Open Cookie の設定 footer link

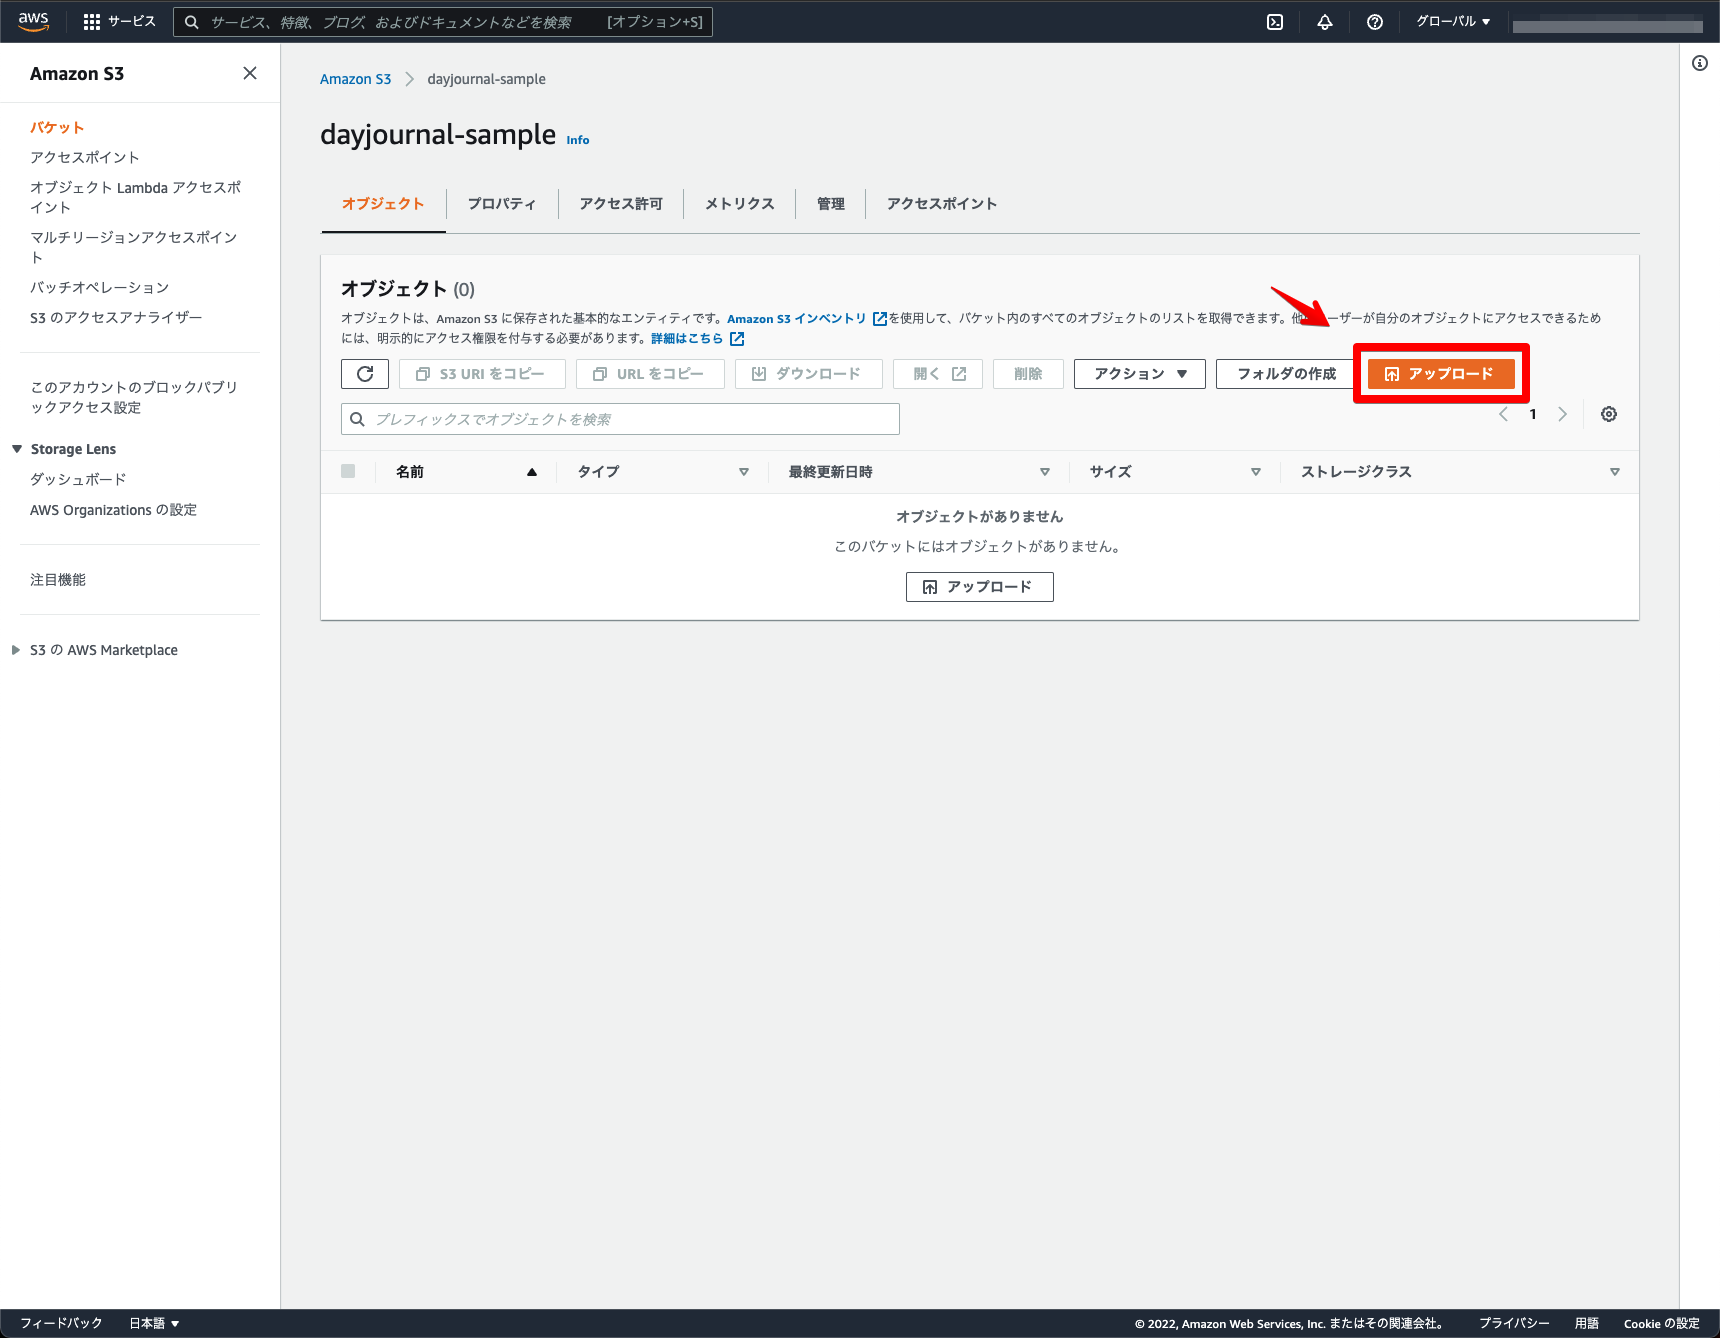pyautogui.click(x=1662, y=1323)
